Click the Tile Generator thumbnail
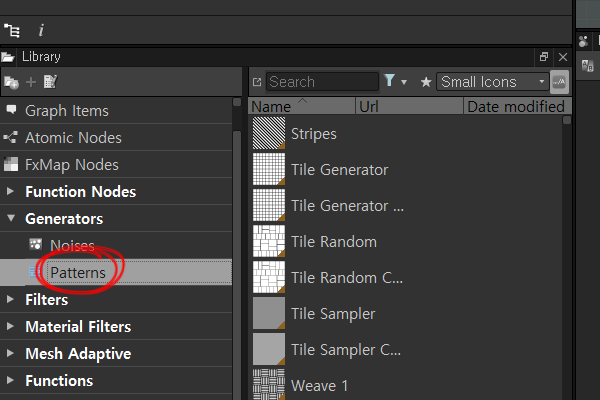This screenshot has width=600, height=400. [269, 169]
